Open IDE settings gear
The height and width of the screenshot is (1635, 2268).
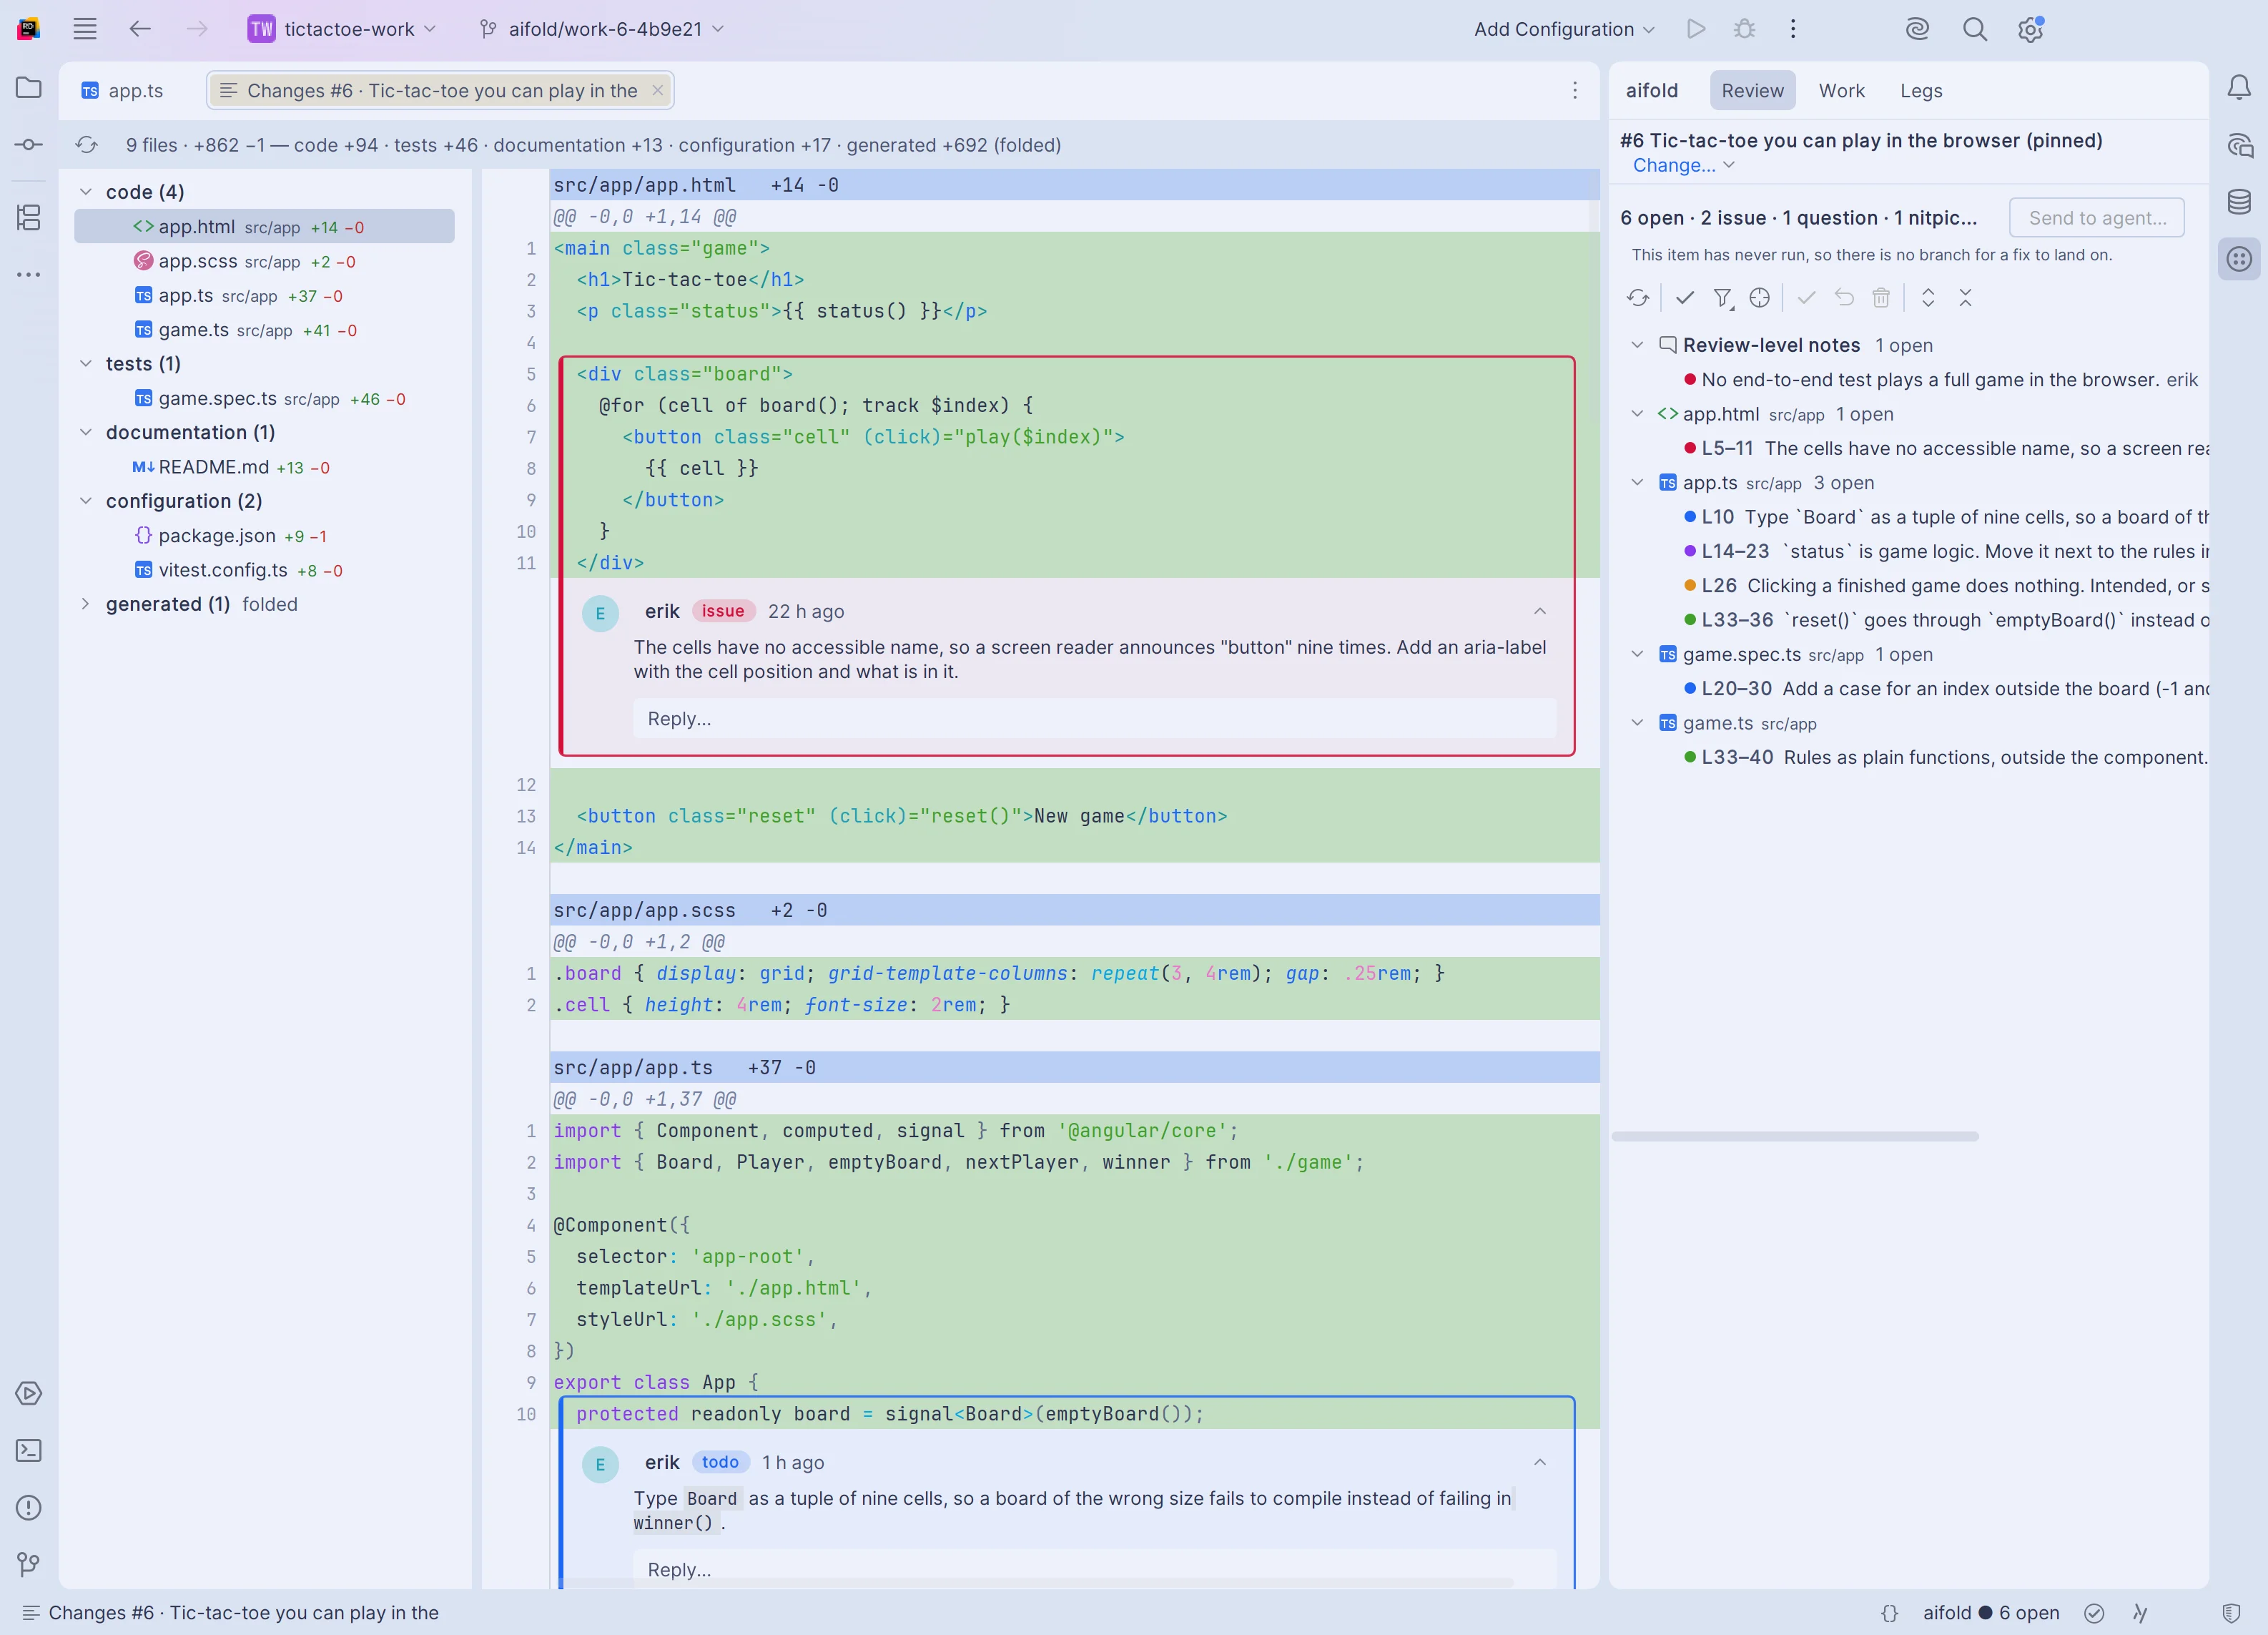tap(2030, 29)
